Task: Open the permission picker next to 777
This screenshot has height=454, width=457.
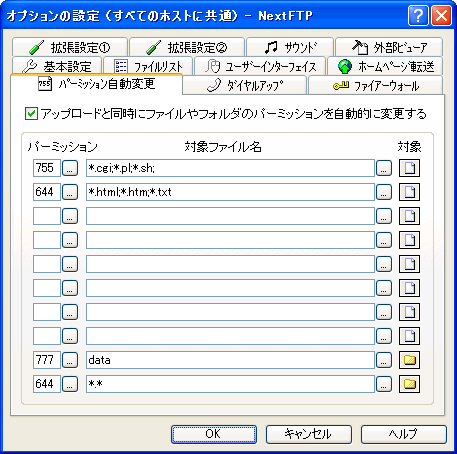Action: coord(70,360)
